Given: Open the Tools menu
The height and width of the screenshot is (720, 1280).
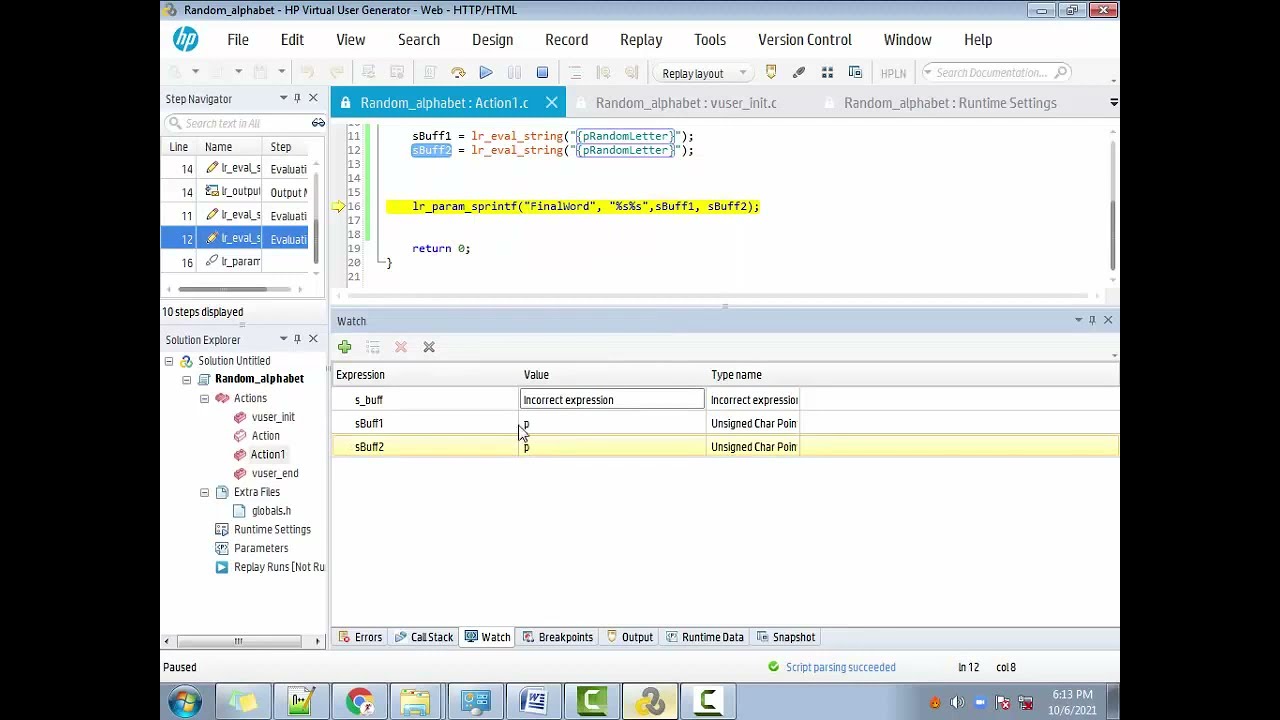Looking at the screenshot, I should click(x=710, y=40).
